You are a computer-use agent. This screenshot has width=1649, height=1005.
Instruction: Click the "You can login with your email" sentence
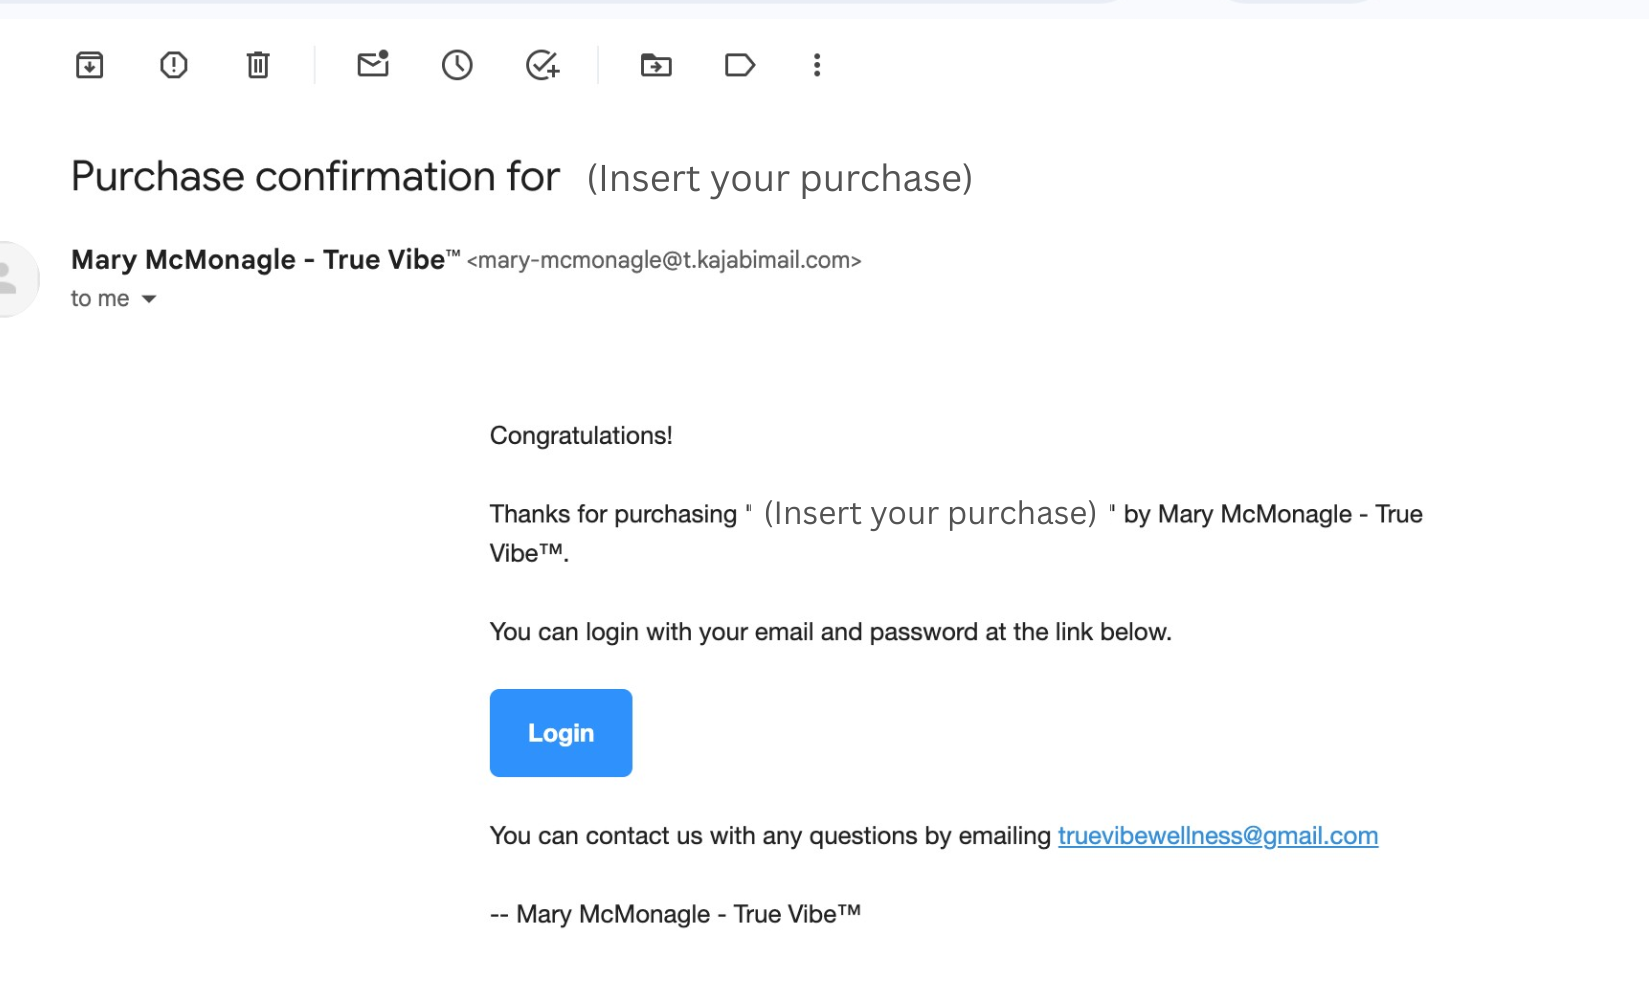click(830, 632)
